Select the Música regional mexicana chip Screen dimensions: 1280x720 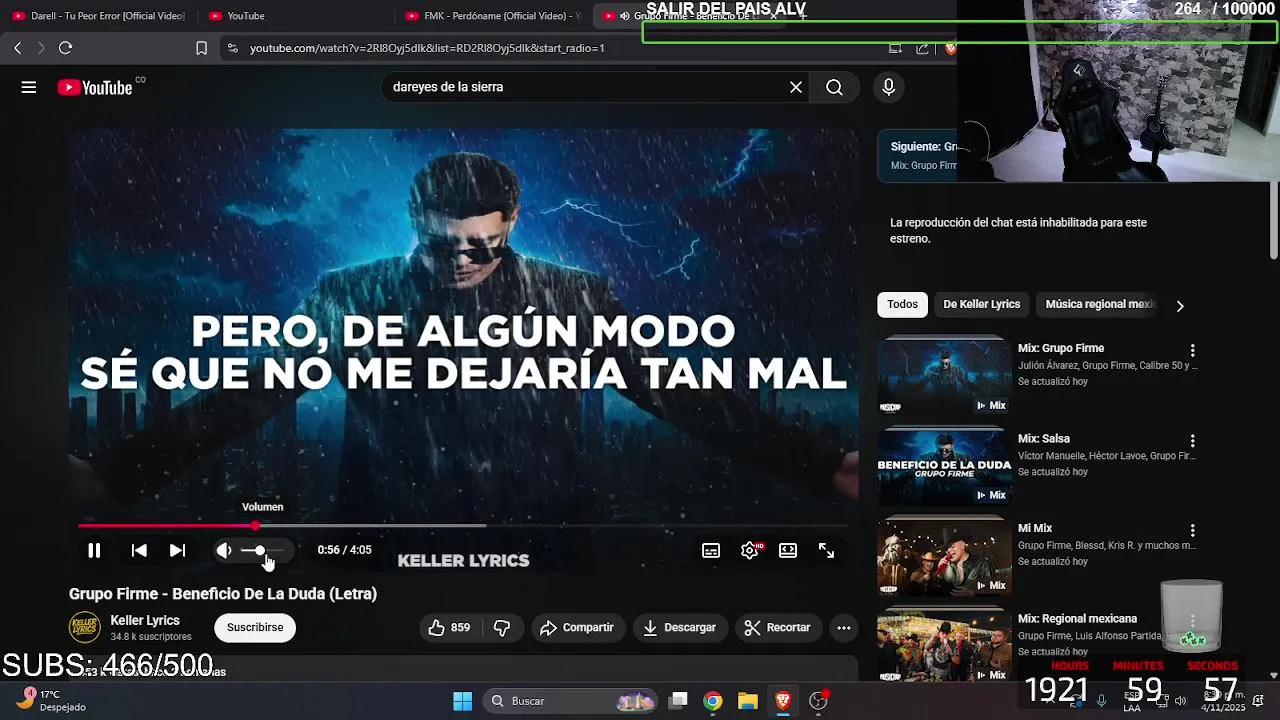1098,304
